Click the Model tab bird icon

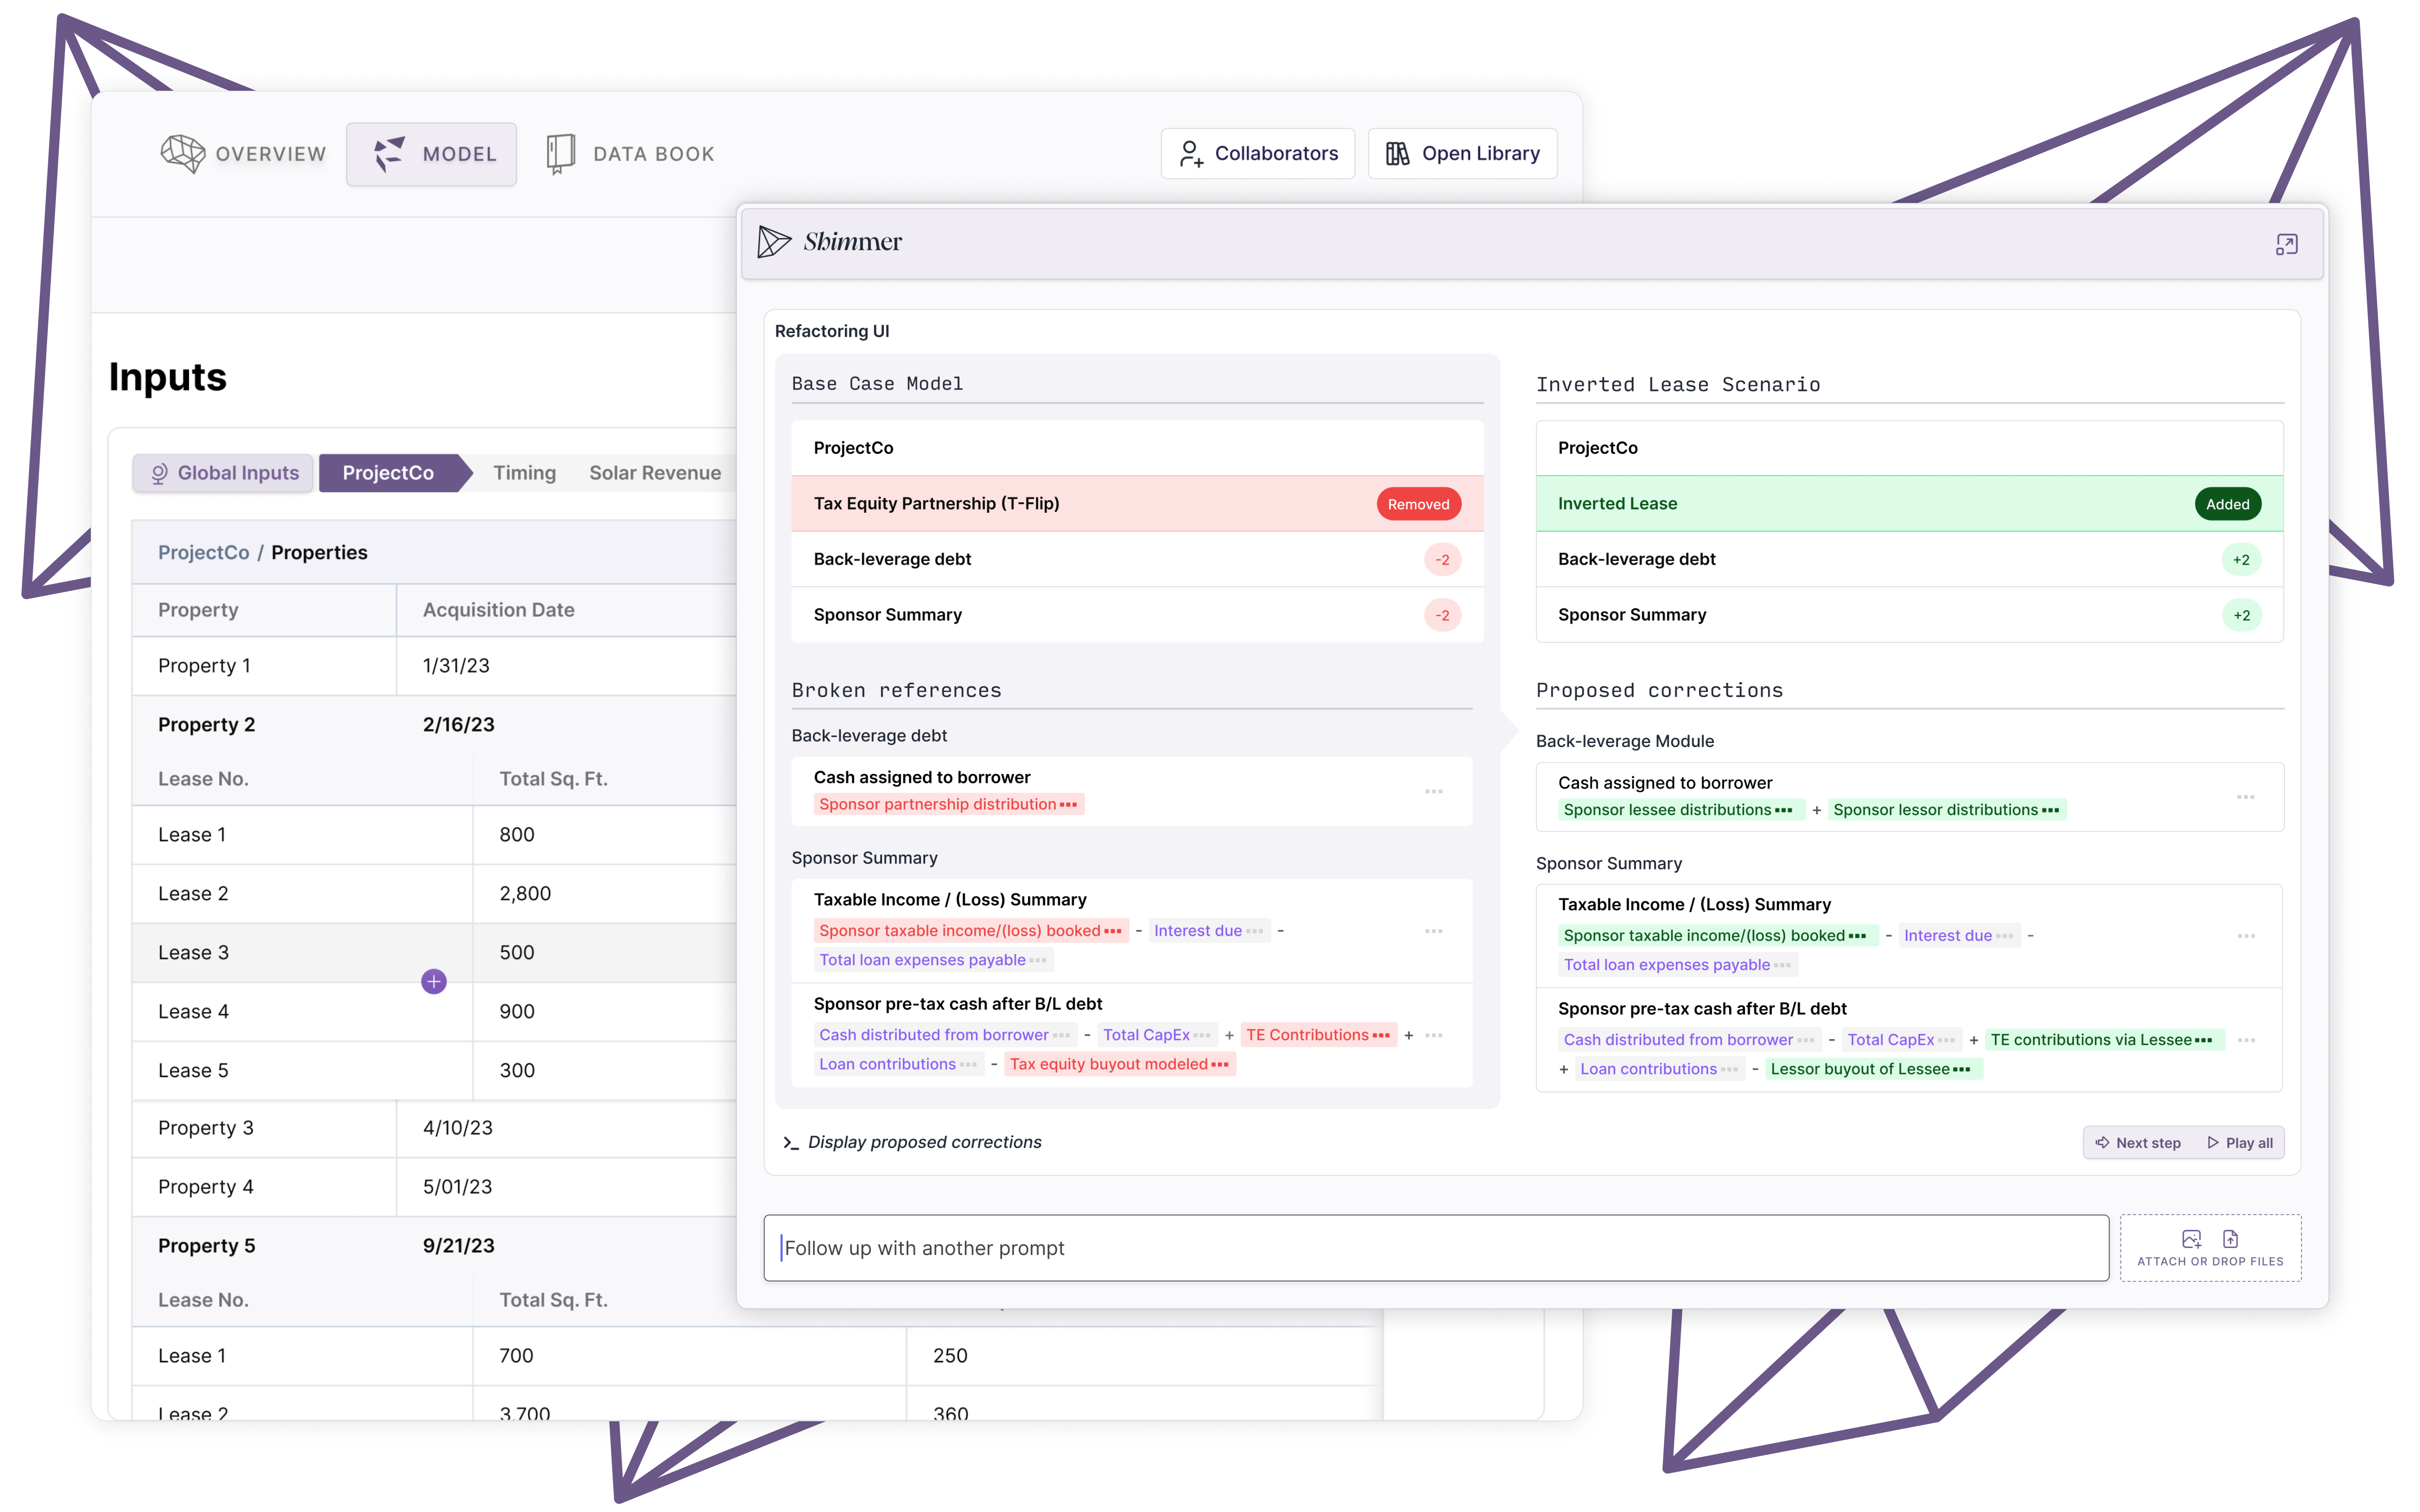pyautogui.click(x=389, y=154)
